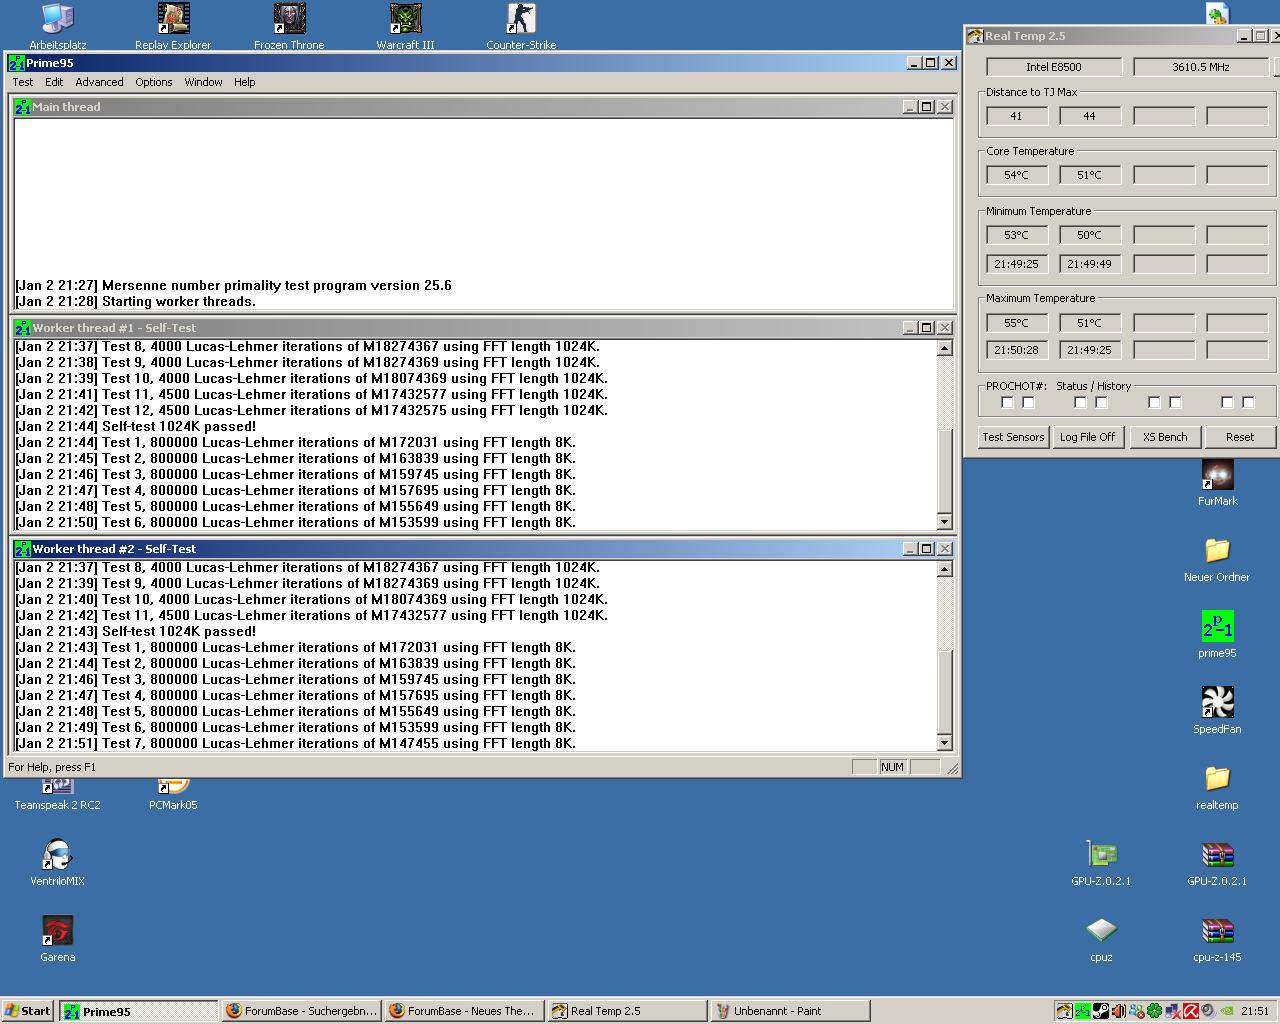Viewport: 1280px width, 1024px height.
Task: Click the Real Temp tray icon
Action: (1064, 1011)
